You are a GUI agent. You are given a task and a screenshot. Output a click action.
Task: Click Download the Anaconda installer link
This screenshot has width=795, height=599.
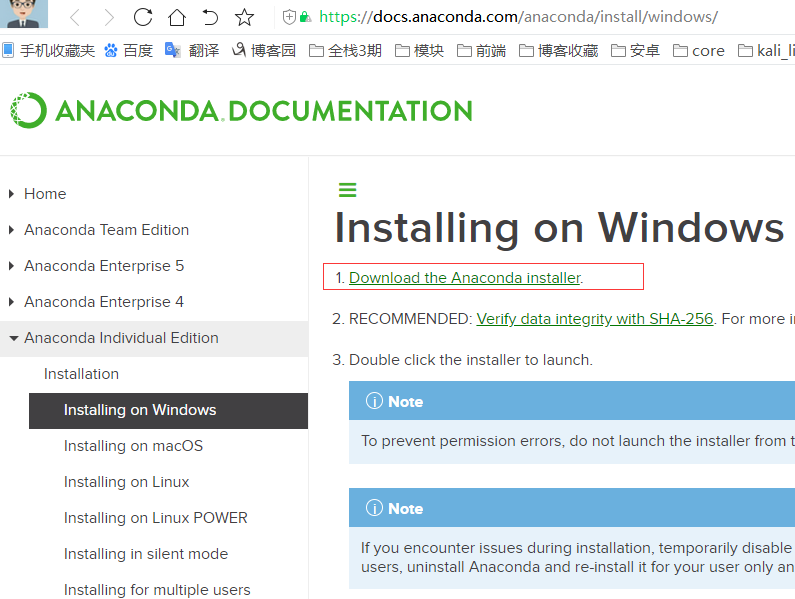click(465, 278)
